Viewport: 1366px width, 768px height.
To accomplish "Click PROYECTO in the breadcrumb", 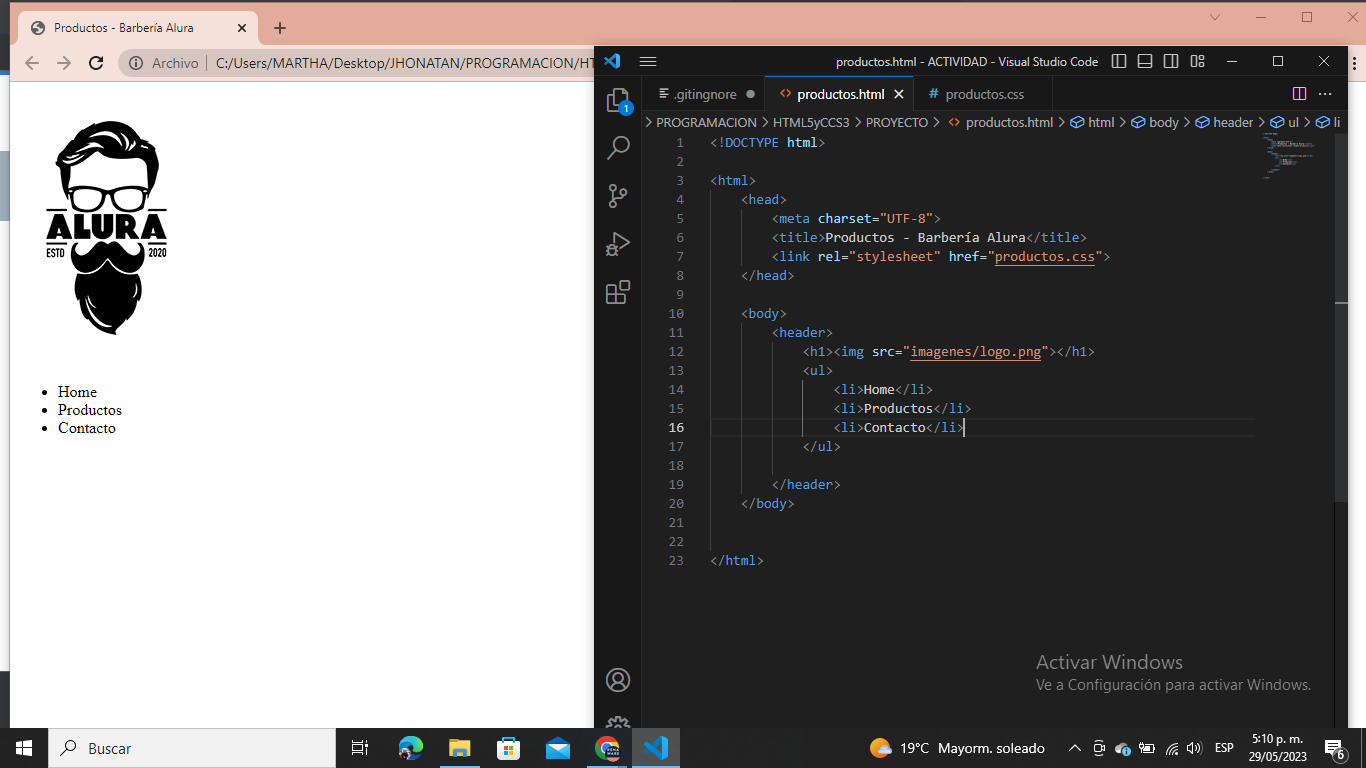I will (896, 122).
